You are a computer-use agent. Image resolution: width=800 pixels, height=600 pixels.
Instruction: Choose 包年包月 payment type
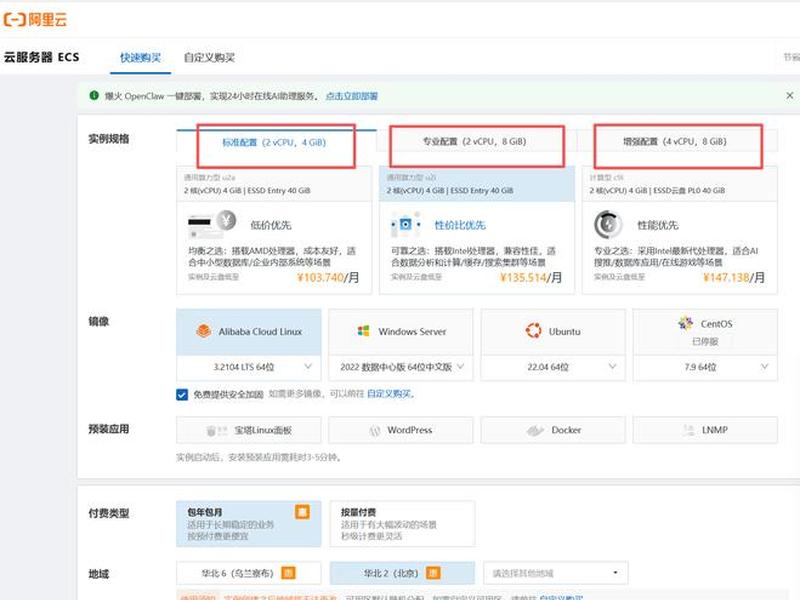pyautogui.click(x=248, y=524)
